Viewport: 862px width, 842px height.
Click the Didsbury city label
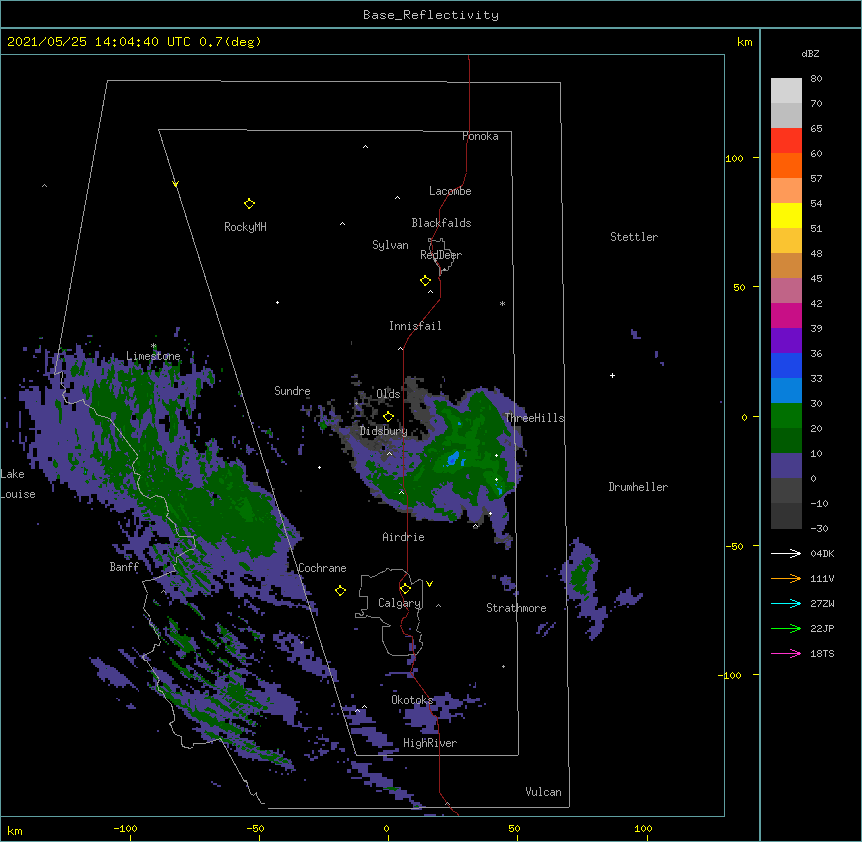[383, 431]
